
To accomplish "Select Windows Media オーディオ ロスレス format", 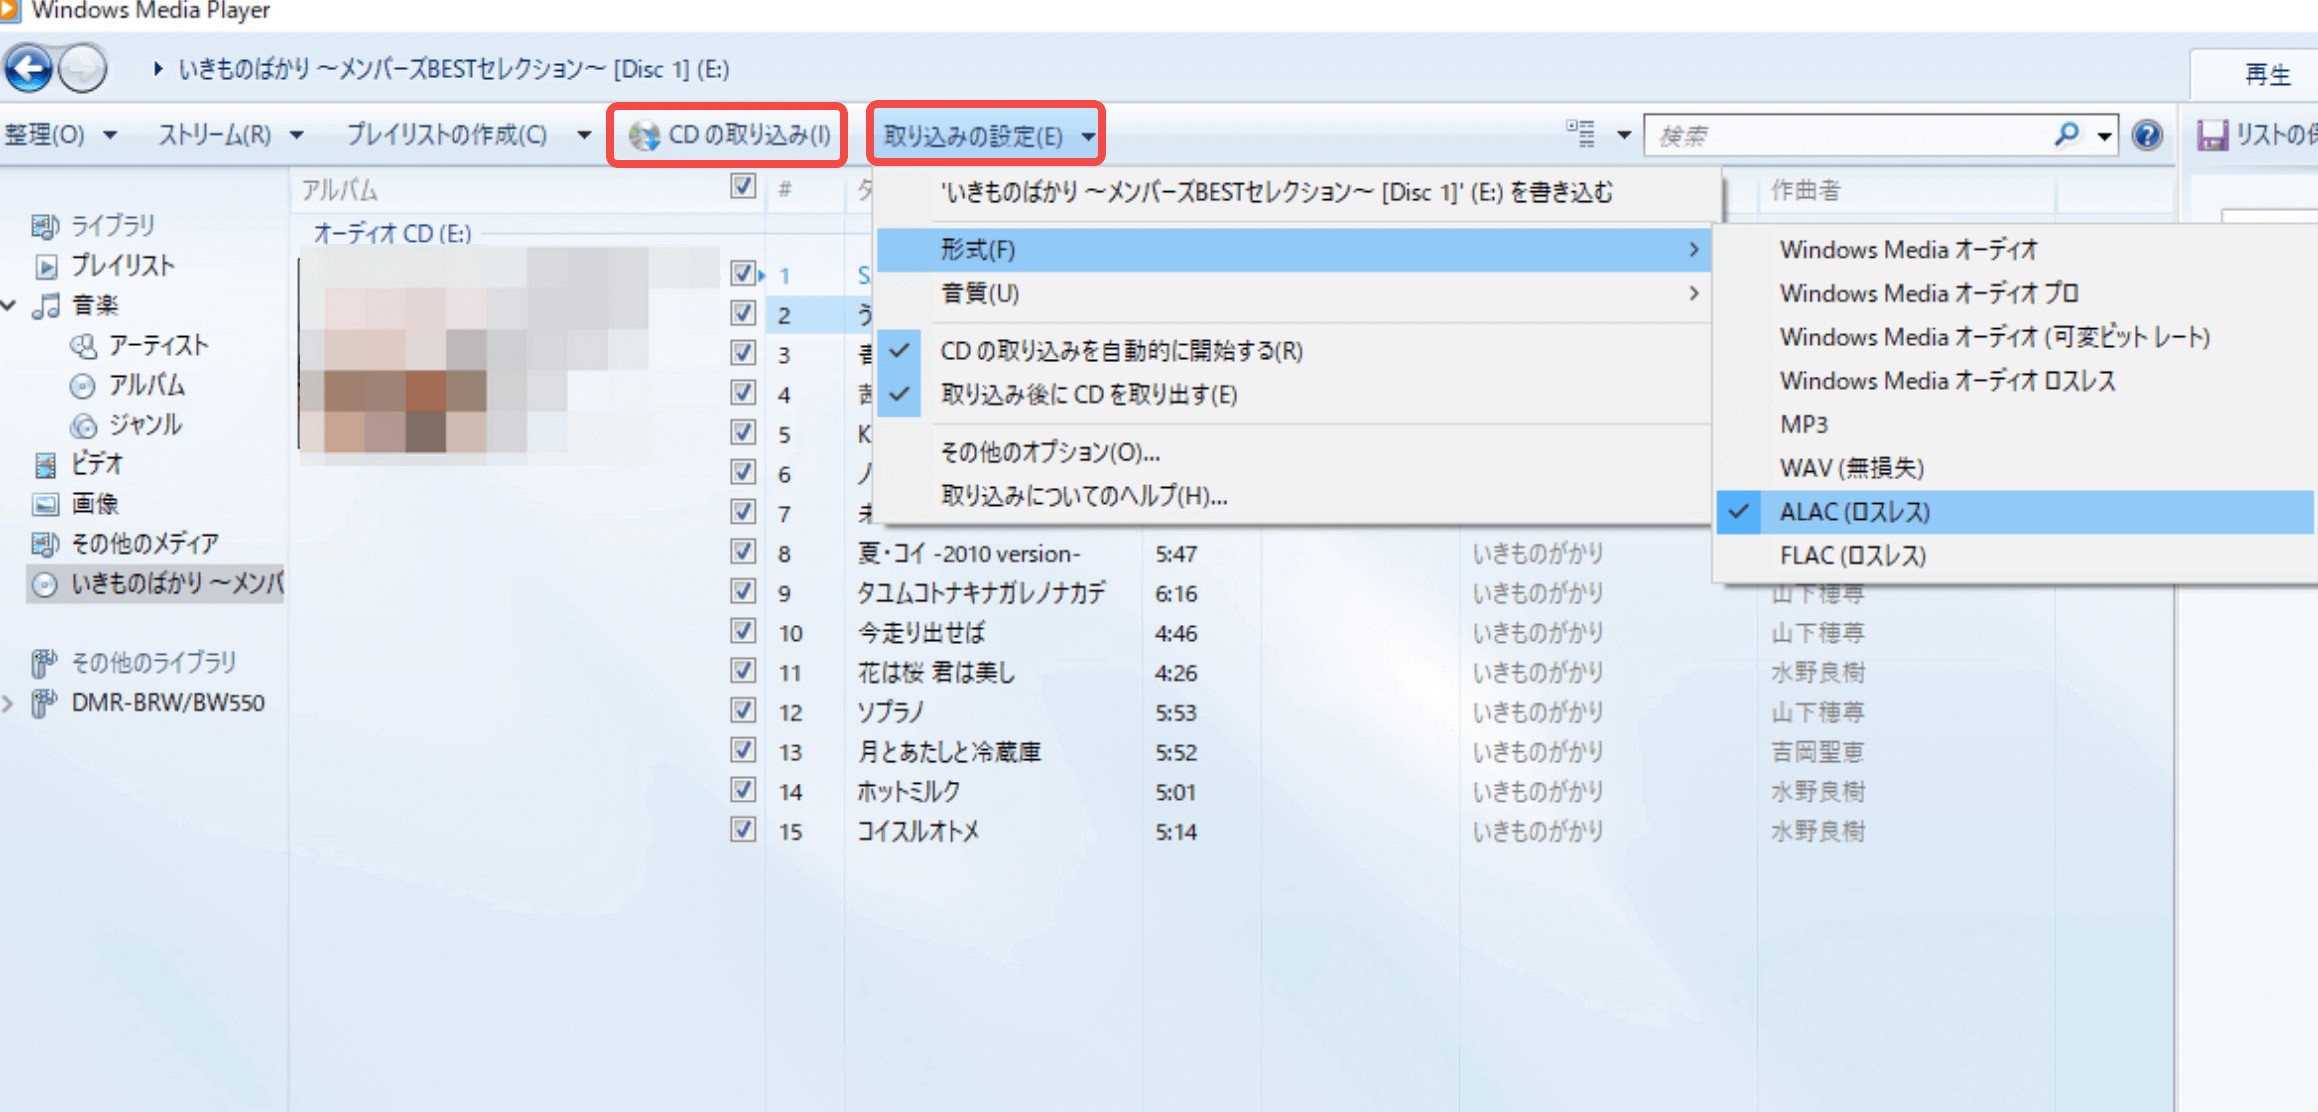I will (2016, 380).
